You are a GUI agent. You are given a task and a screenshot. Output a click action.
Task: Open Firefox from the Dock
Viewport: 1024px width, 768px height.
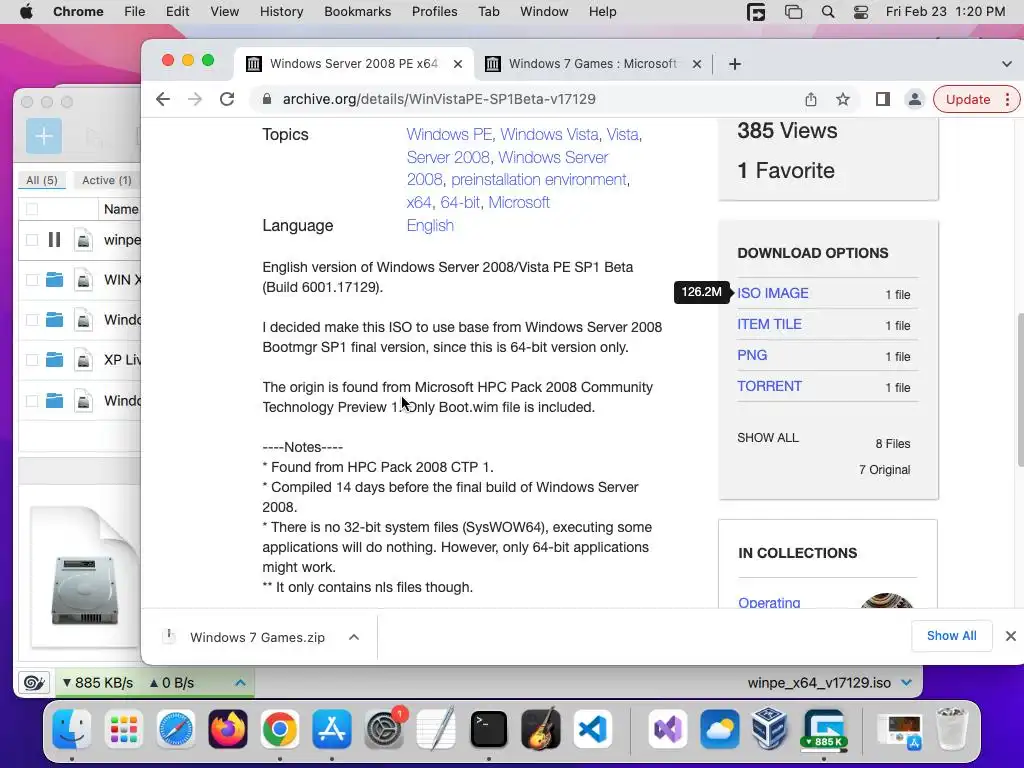pyautogui.click(x=228, y=729)
